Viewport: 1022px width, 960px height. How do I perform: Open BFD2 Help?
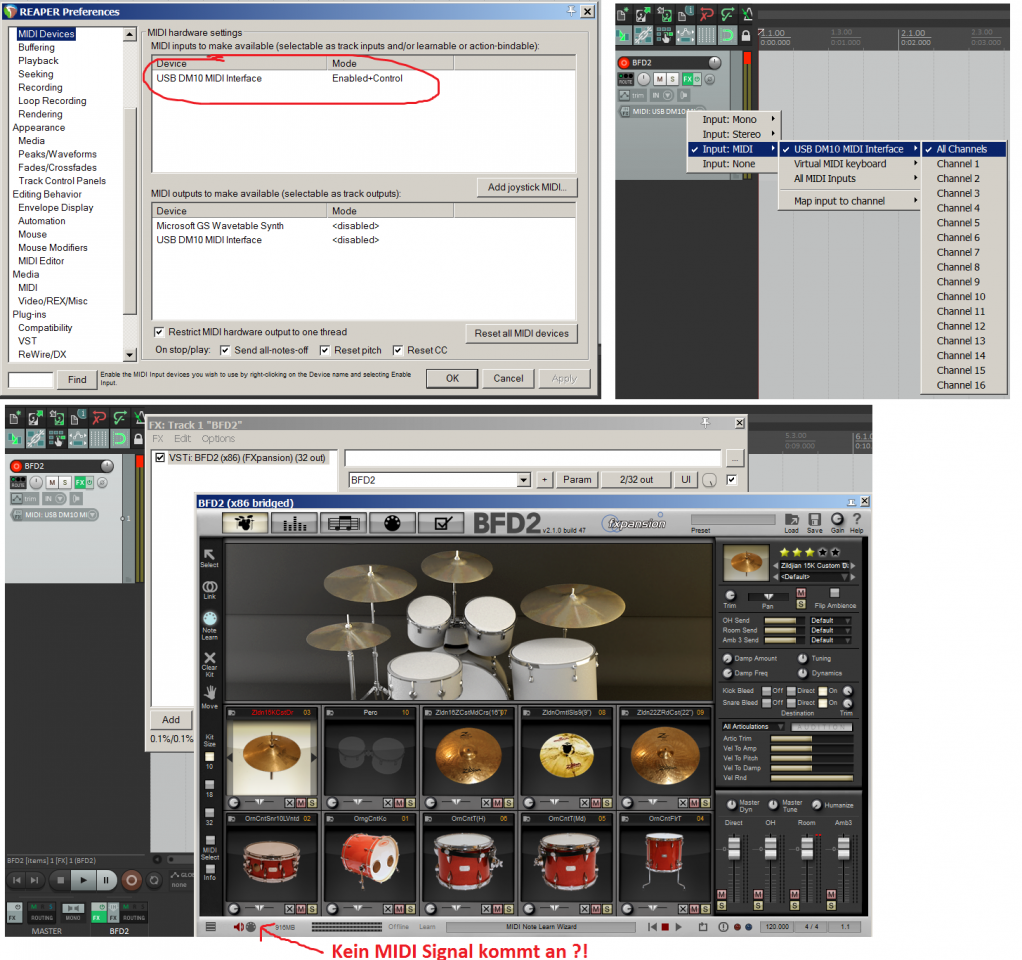click(856, 522)
